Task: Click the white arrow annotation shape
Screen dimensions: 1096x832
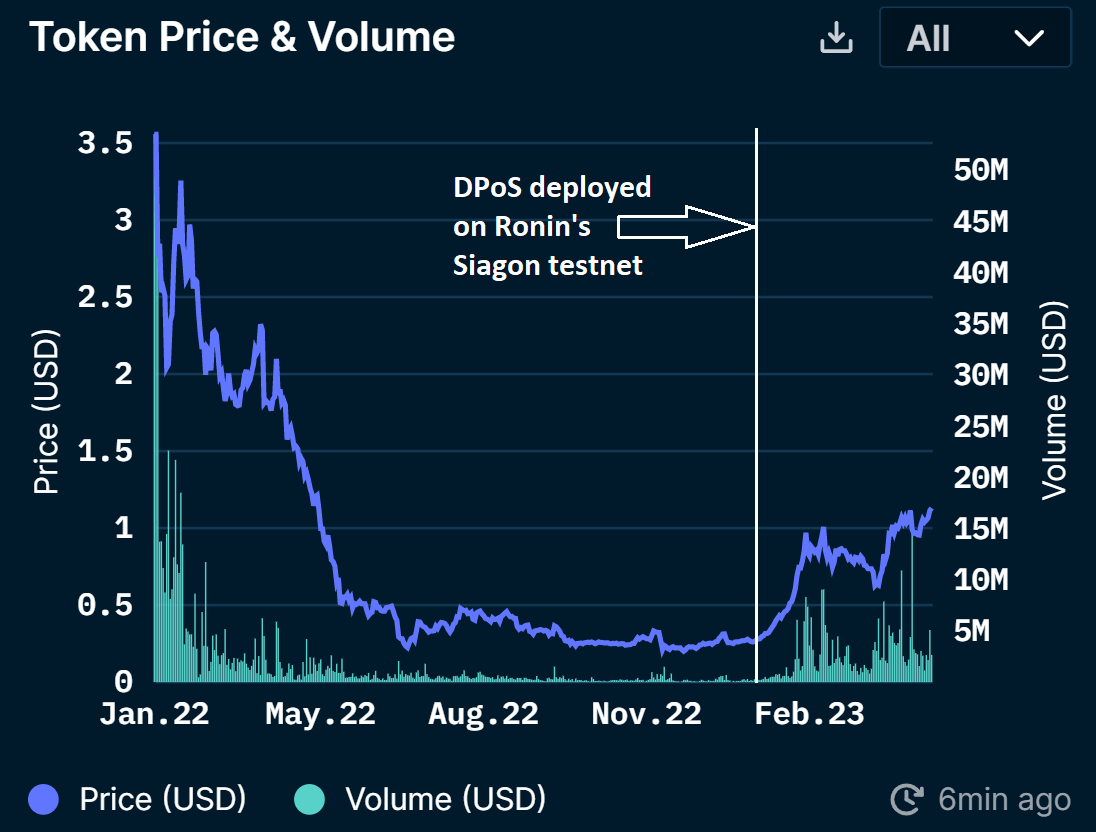Action: [x=686, y=227]
